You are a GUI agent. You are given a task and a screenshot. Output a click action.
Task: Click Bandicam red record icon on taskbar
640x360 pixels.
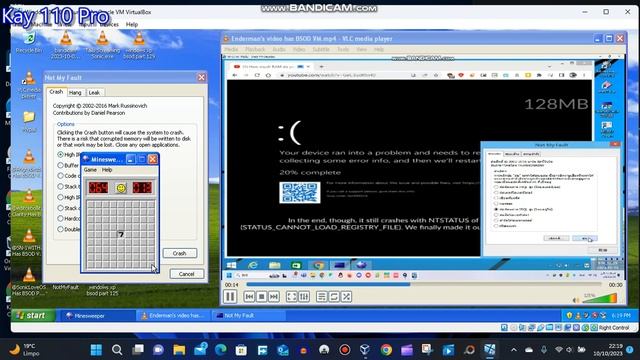345,350
